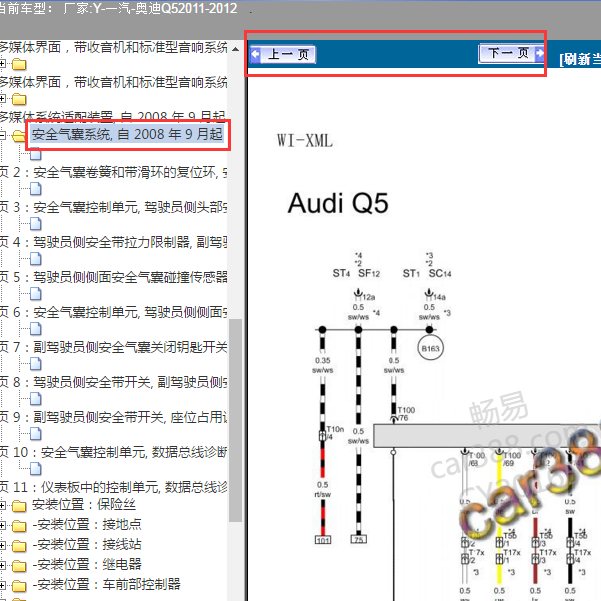Click tree scrollbar up arrow

tap(236, 49)
